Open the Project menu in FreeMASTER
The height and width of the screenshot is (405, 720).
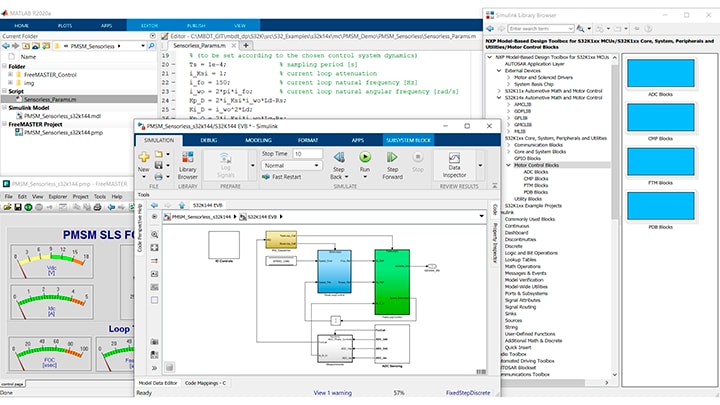click(80, 196)
